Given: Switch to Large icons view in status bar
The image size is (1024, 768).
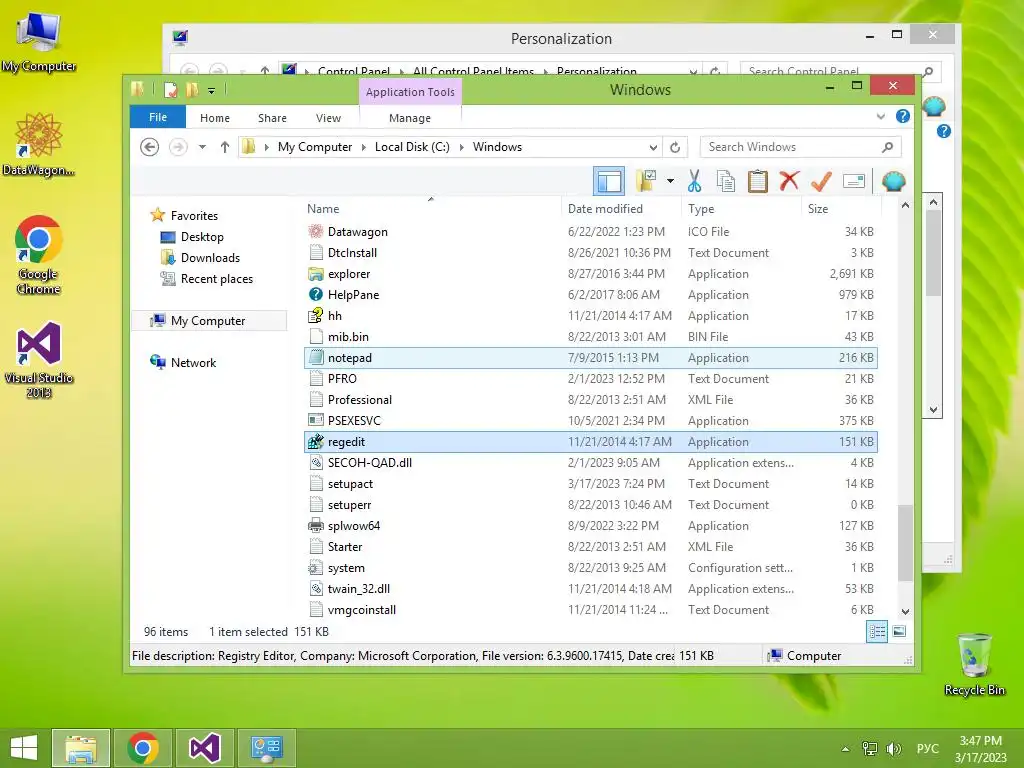Looking at the screenshot, I should coord(899,632).
